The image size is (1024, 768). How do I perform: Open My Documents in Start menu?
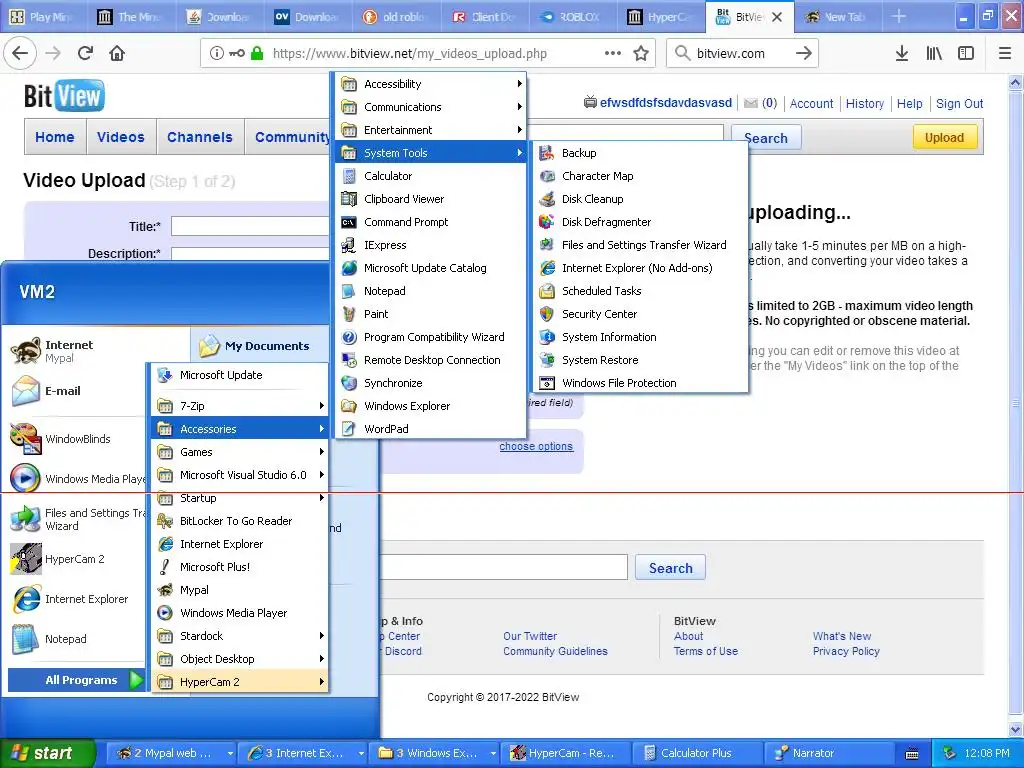click(x=259, y=345)
